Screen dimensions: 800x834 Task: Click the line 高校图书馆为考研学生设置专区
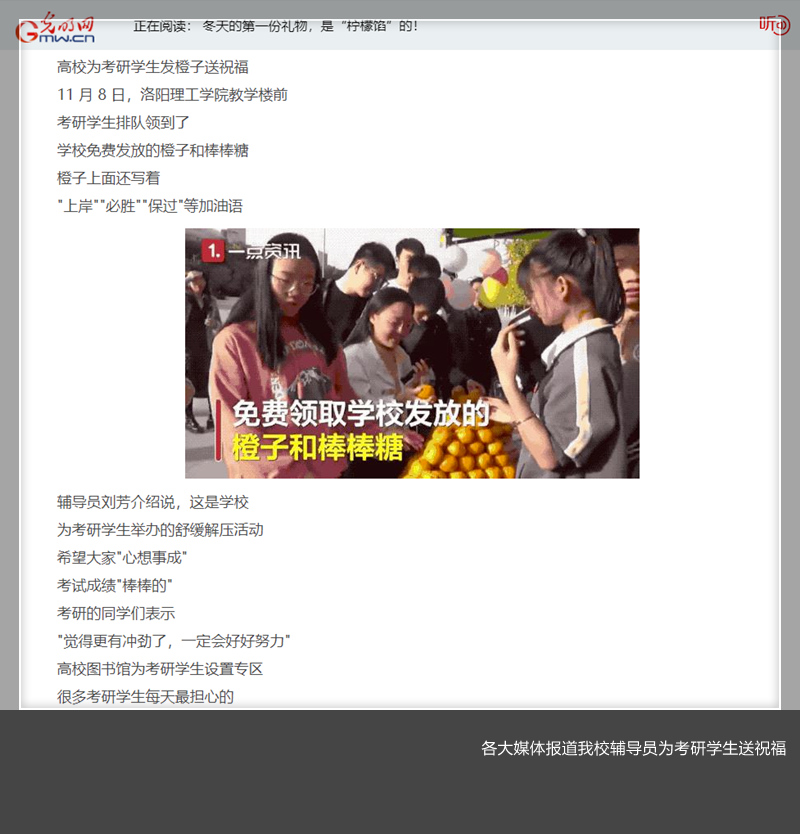[x=160, y=669]
